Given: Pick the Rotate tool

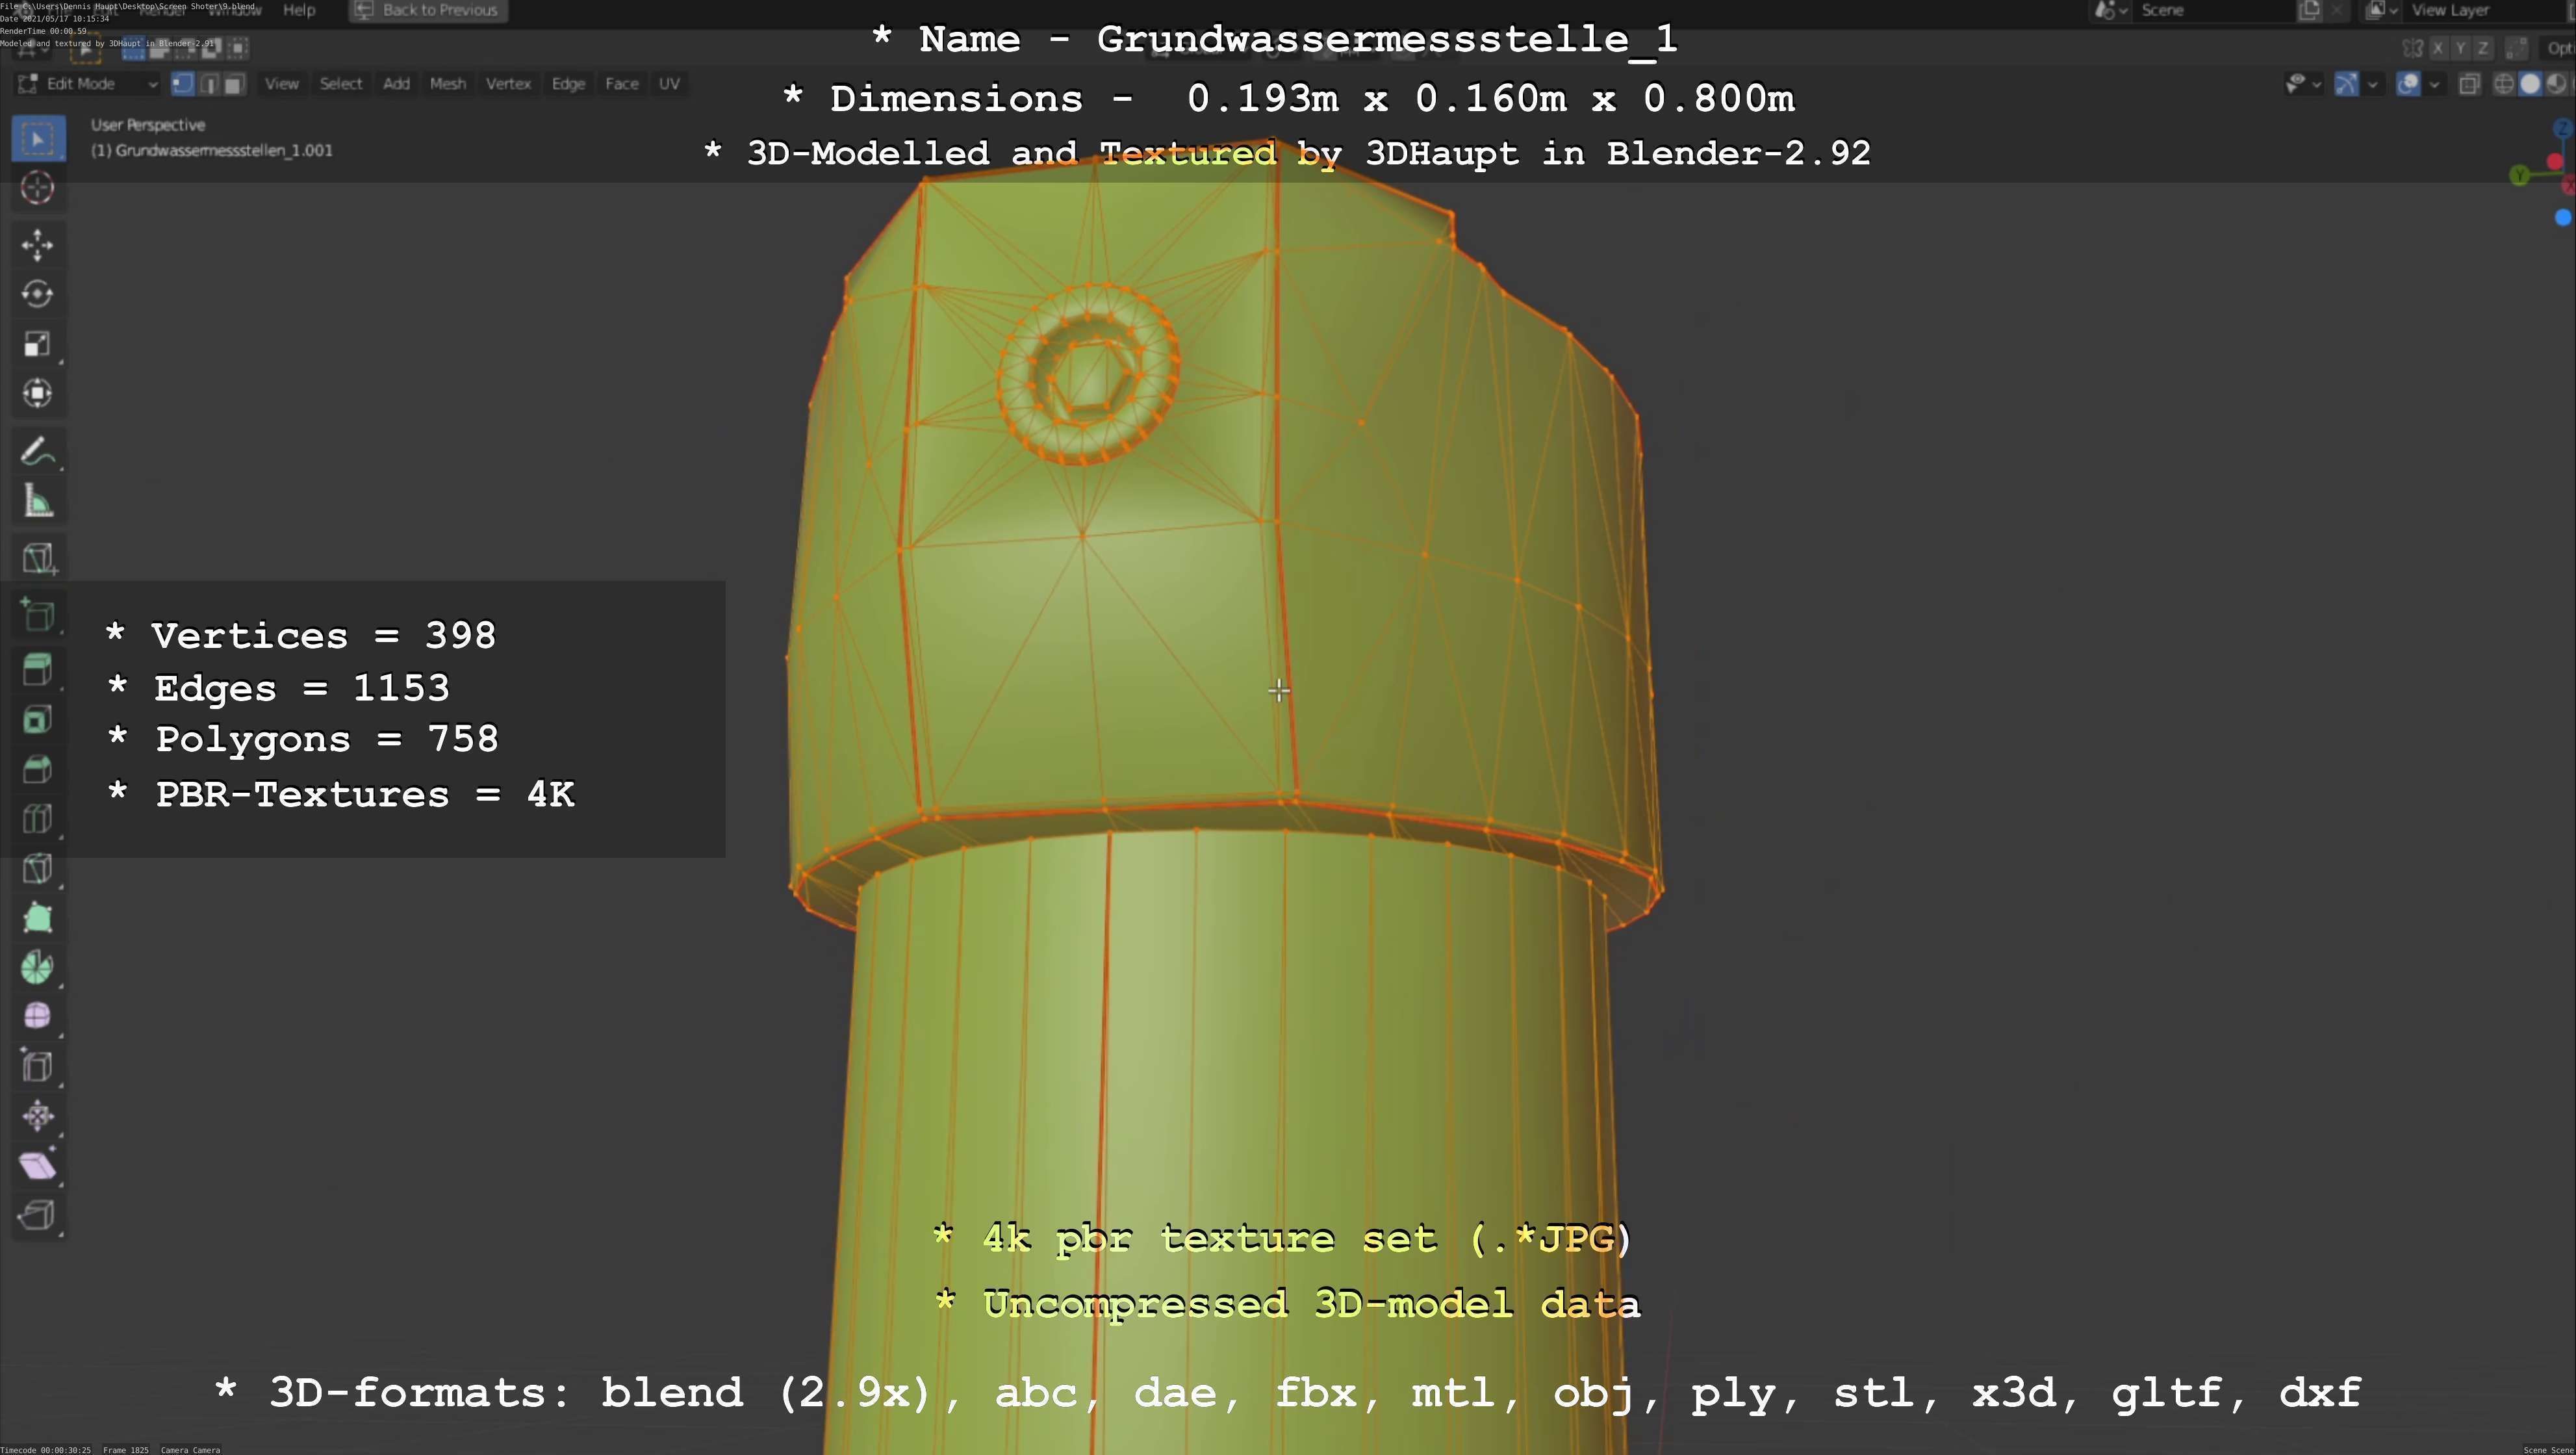Looking at the screenshot, I should click(x=38, y=294).
